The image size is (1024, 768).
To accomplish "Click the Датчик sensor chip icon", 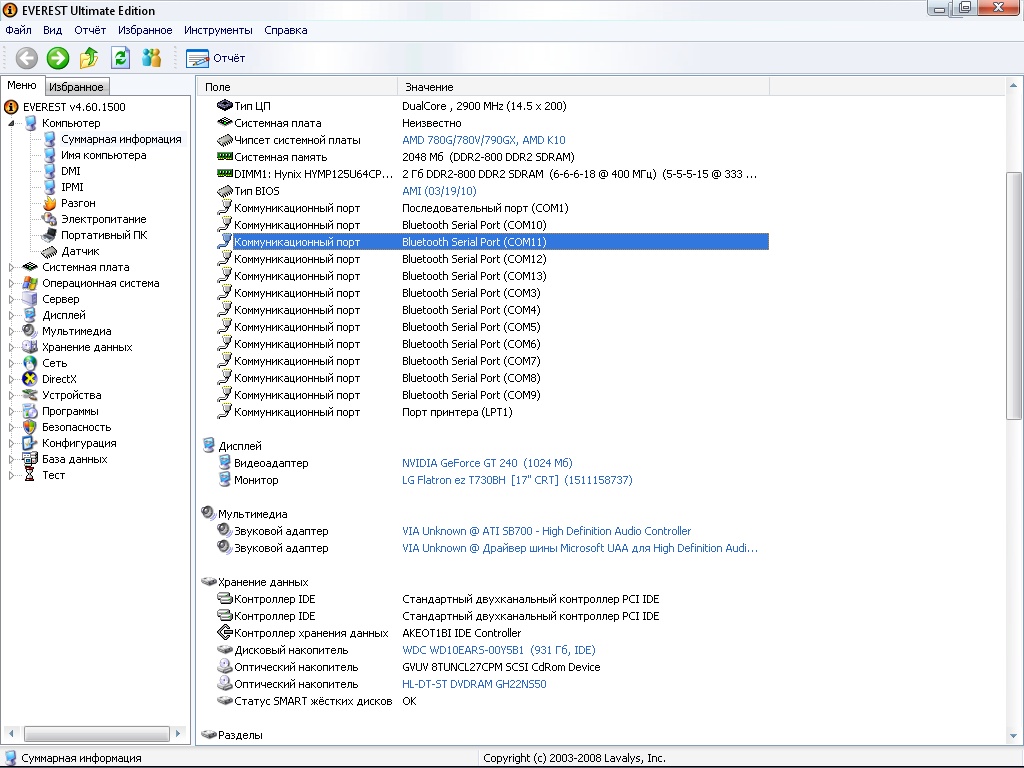I will (x=50, y=251).
